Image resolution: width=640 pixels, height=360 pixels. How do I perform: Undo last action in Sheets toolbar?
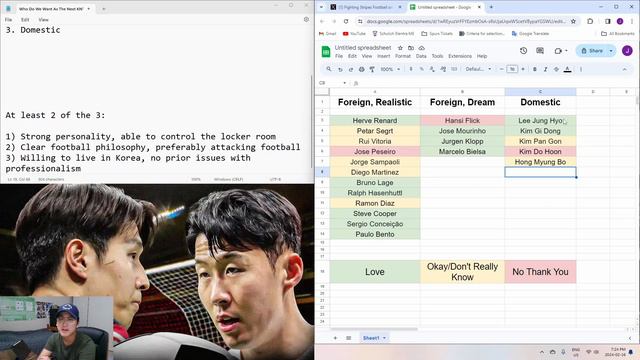(340, 69)
